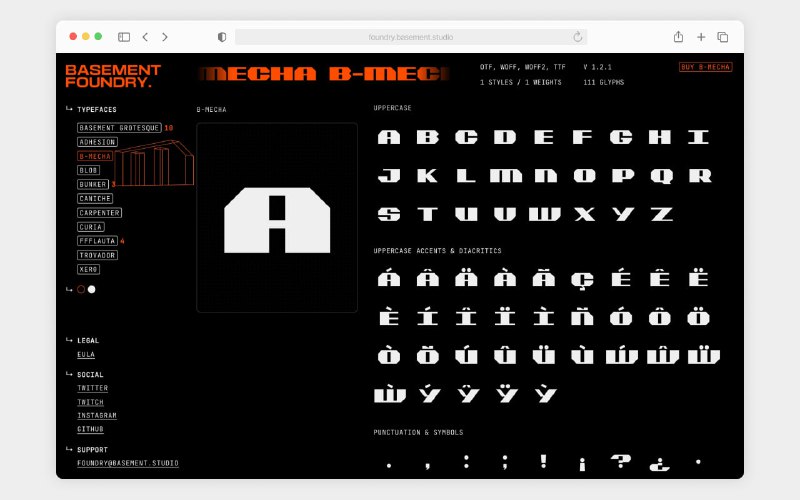Viewport: 800px width, 500px height.
Task: Pick uppercase glyph R
Action: click(700, 176)
